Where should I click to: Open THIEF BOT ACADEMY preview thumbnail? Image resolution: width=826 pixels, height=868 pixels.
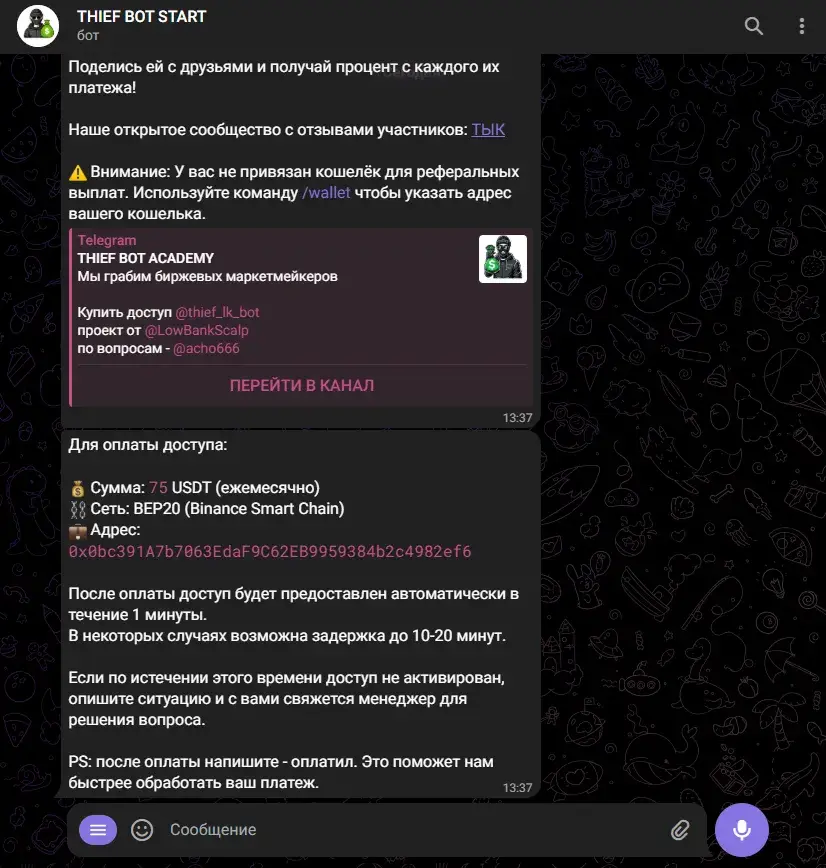(503, 259)
